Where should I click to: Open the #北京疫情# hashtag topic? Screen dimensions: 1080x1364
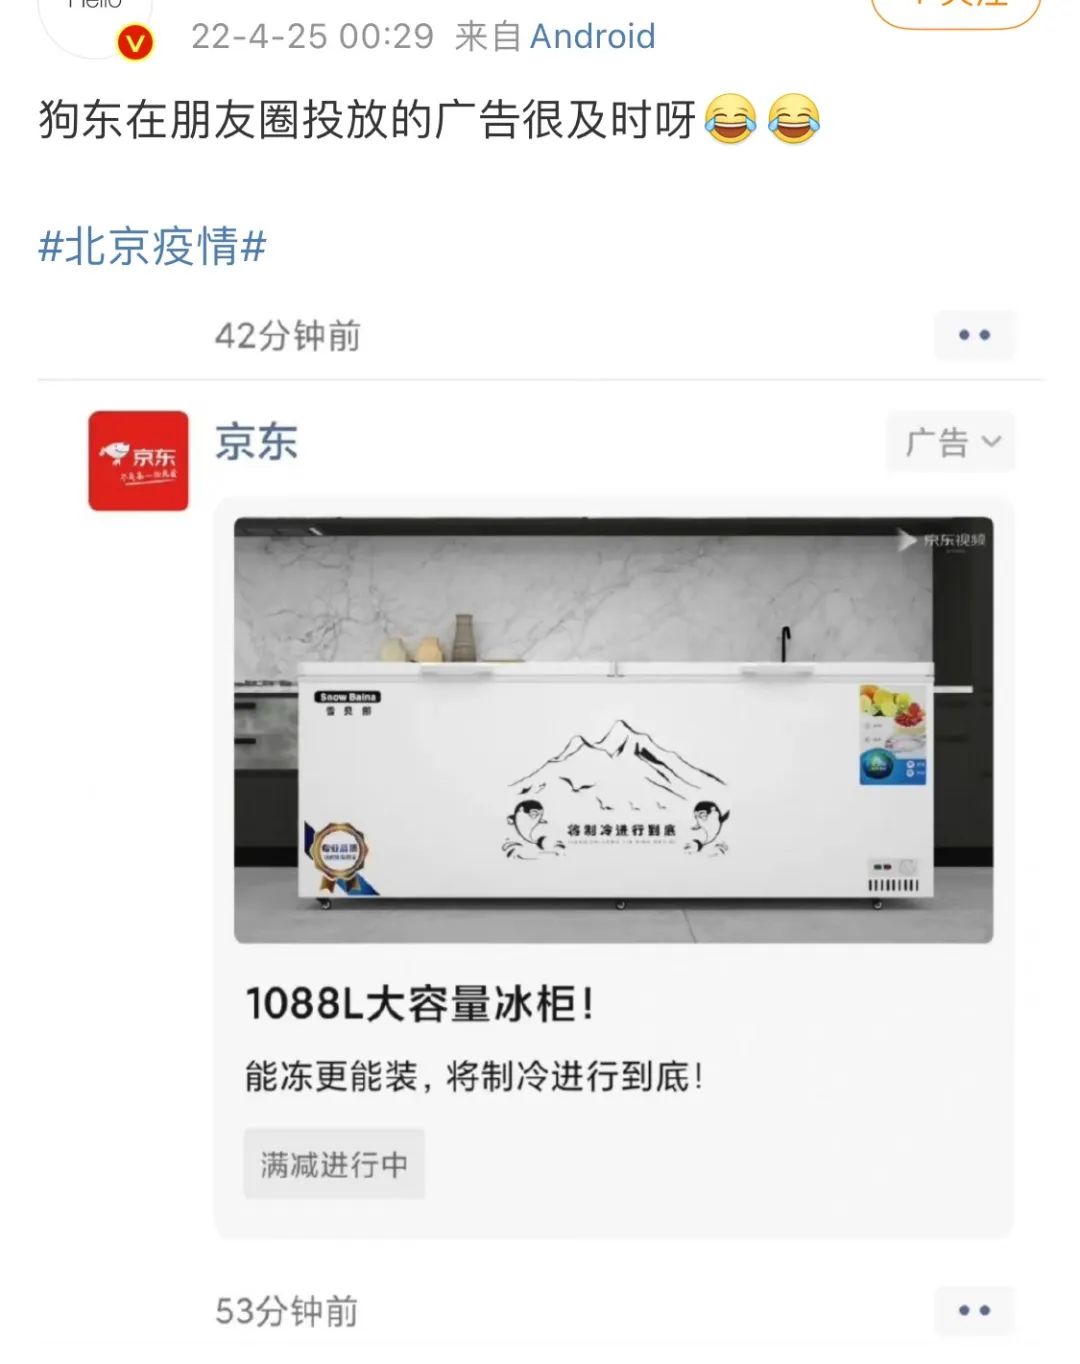click(x=153, y=246)
